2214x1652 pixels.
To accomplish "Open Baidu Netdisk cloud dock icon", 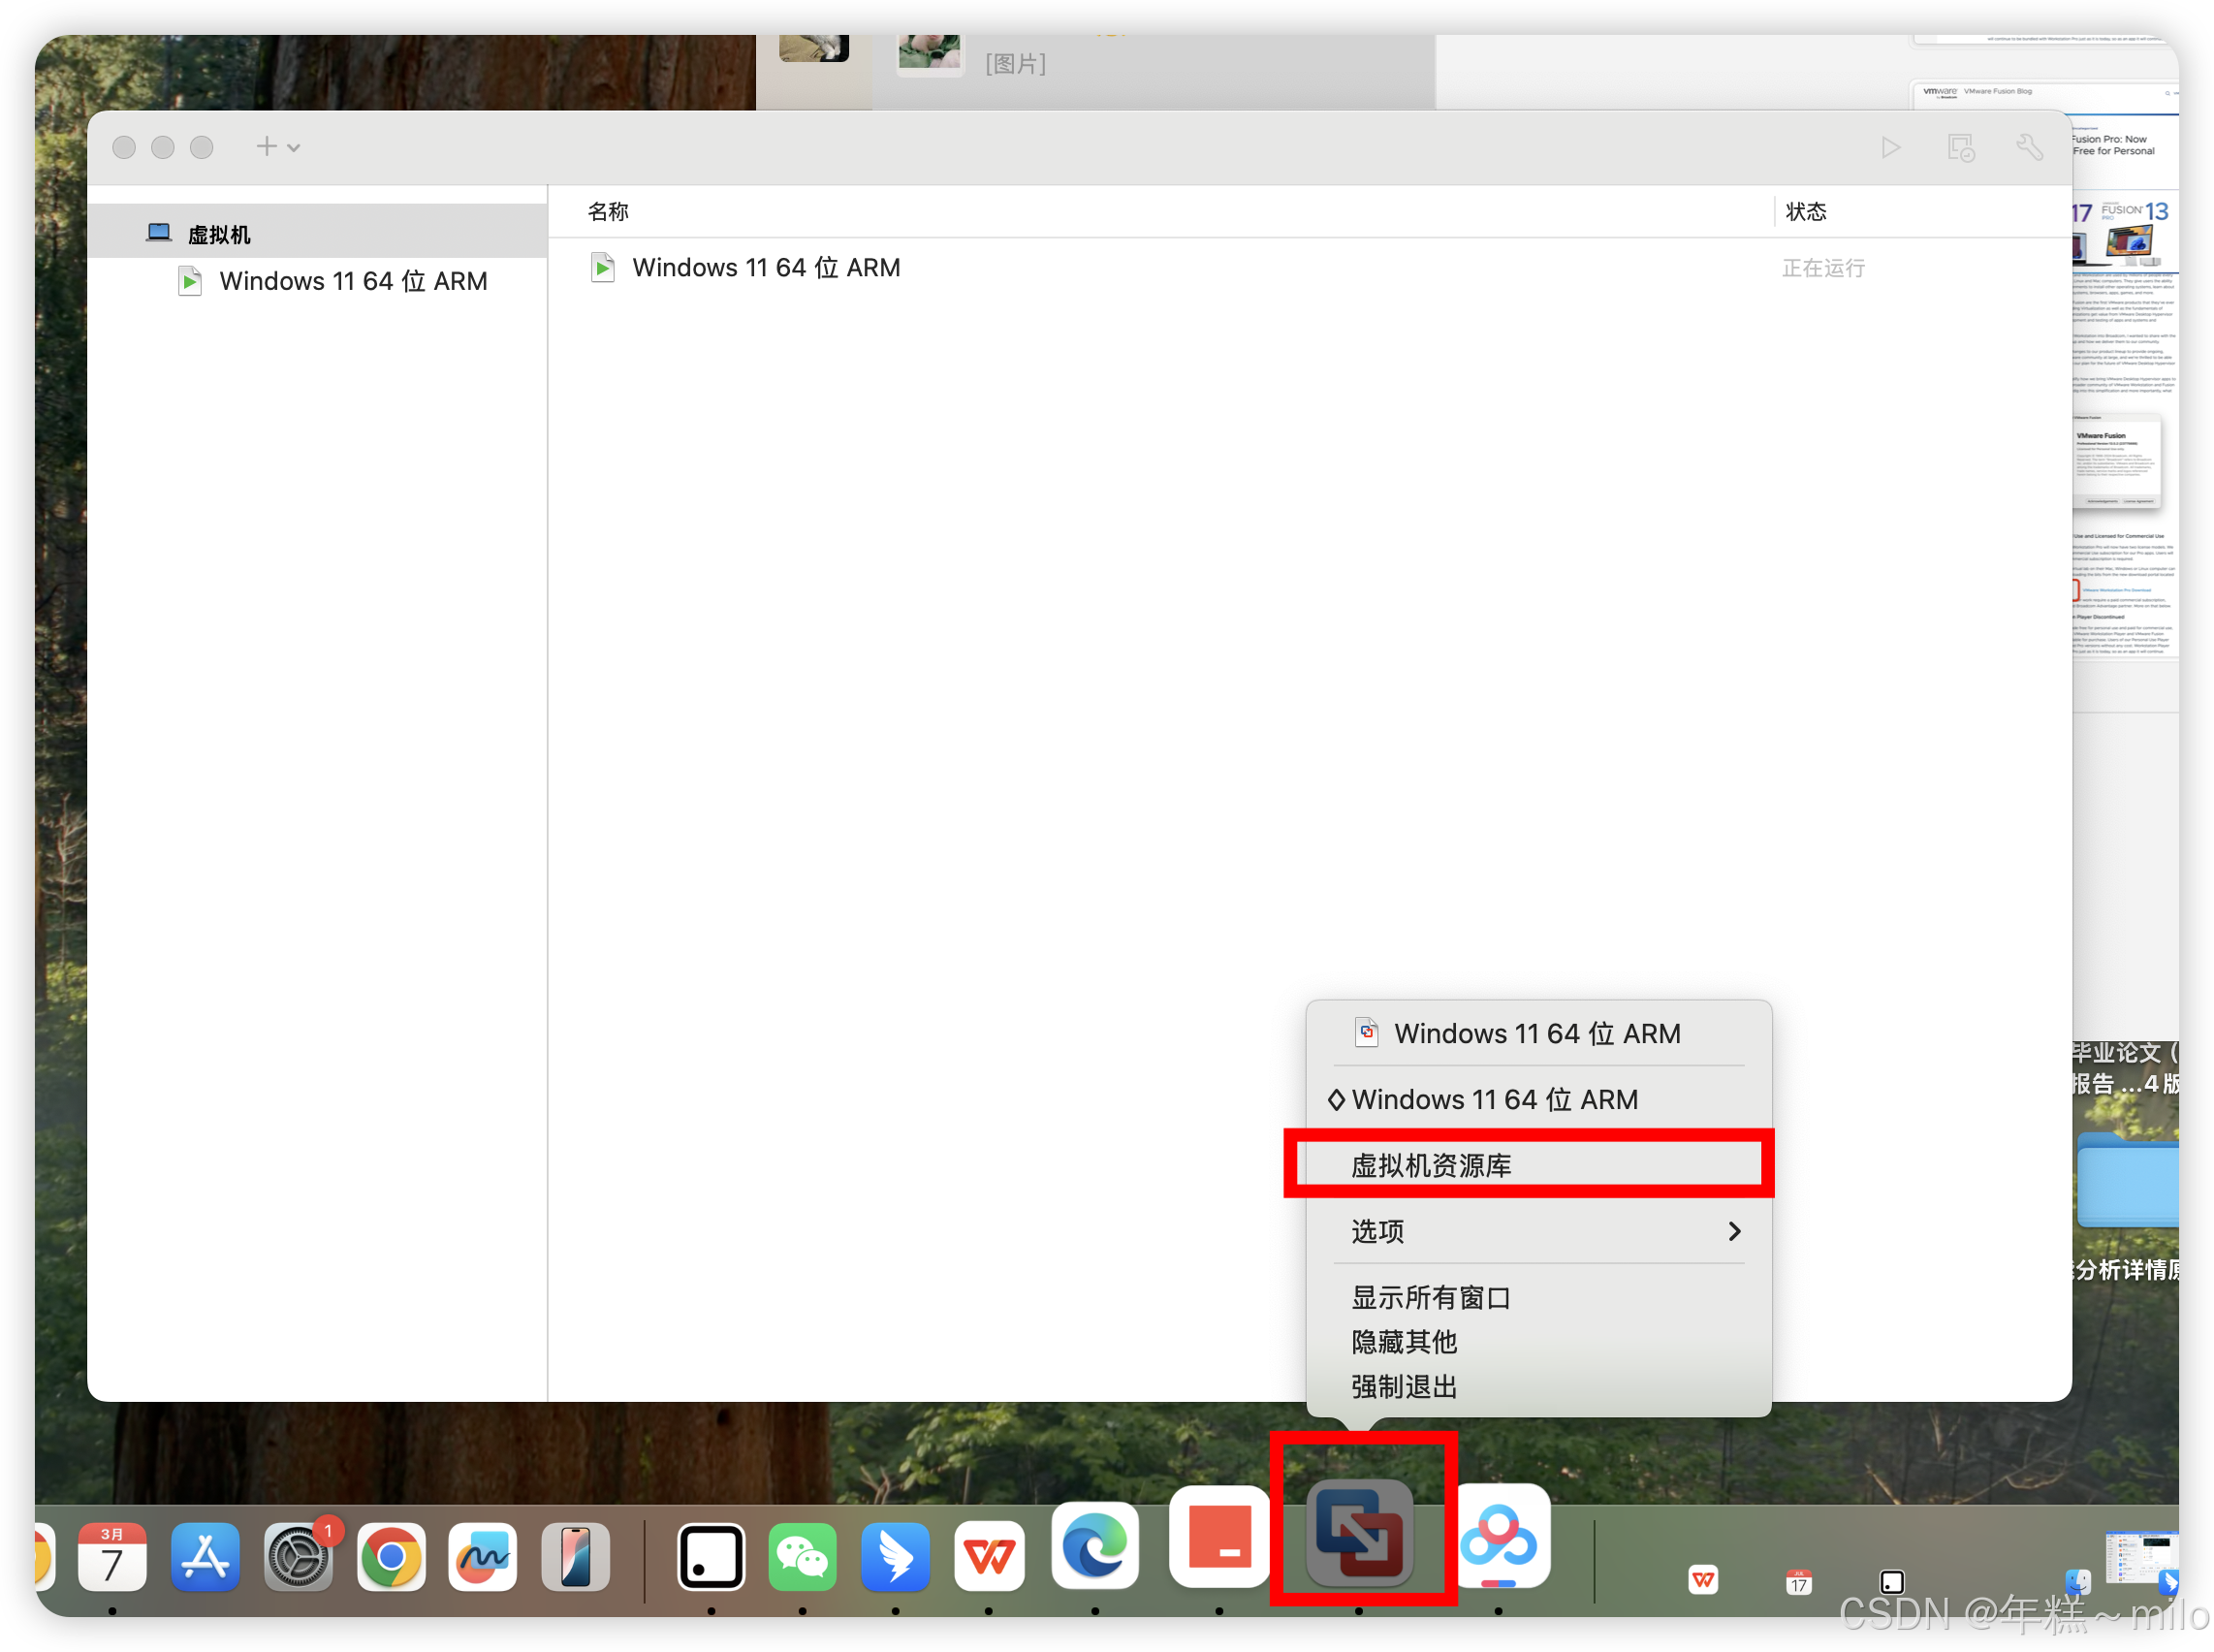I will [x=1498, y=1537].
